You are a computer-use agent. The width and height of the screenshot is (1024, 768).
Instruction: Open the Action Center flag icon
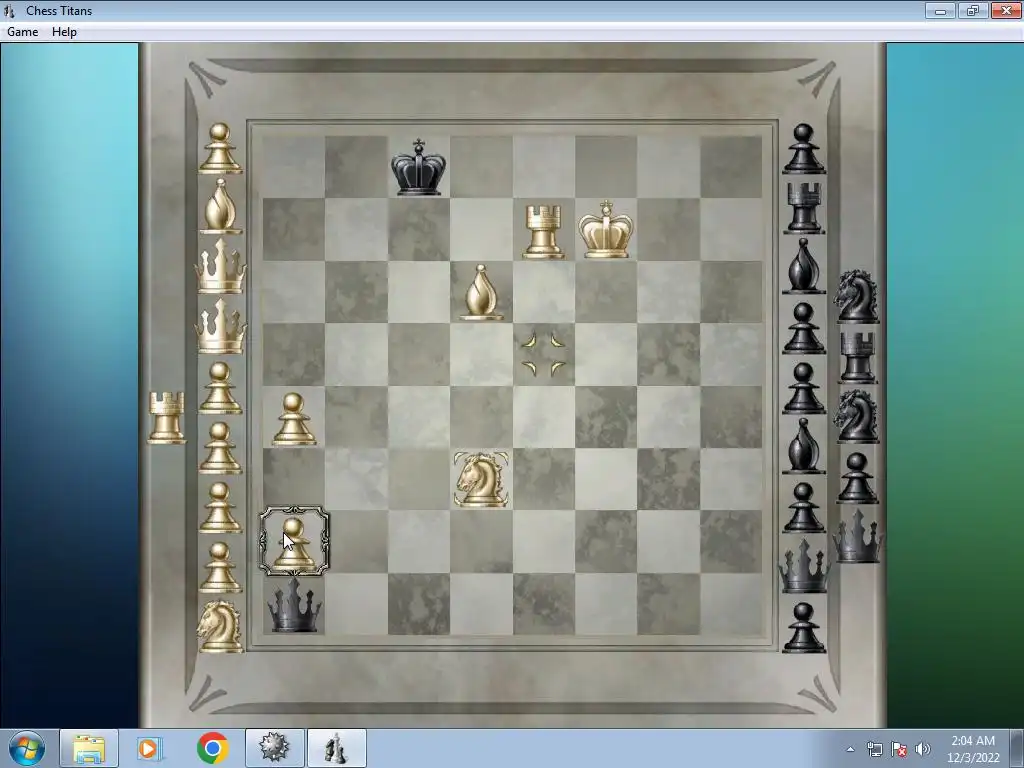point(899,749)
